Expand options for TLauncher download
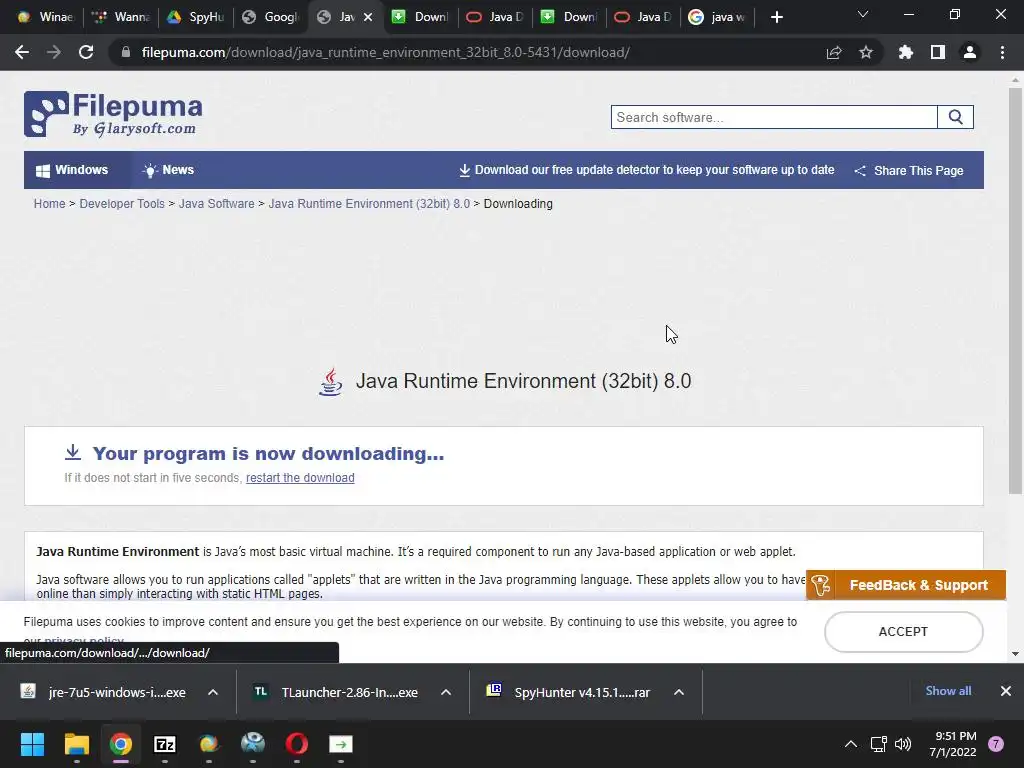The height and width of the screenshot is (768, 1024). point(446,692)
